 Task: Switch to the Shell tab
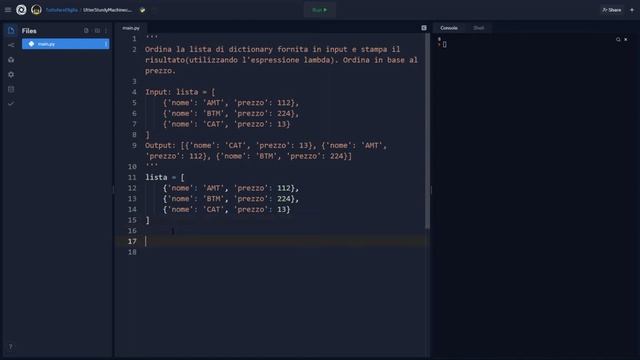click(x=478, y=28)
